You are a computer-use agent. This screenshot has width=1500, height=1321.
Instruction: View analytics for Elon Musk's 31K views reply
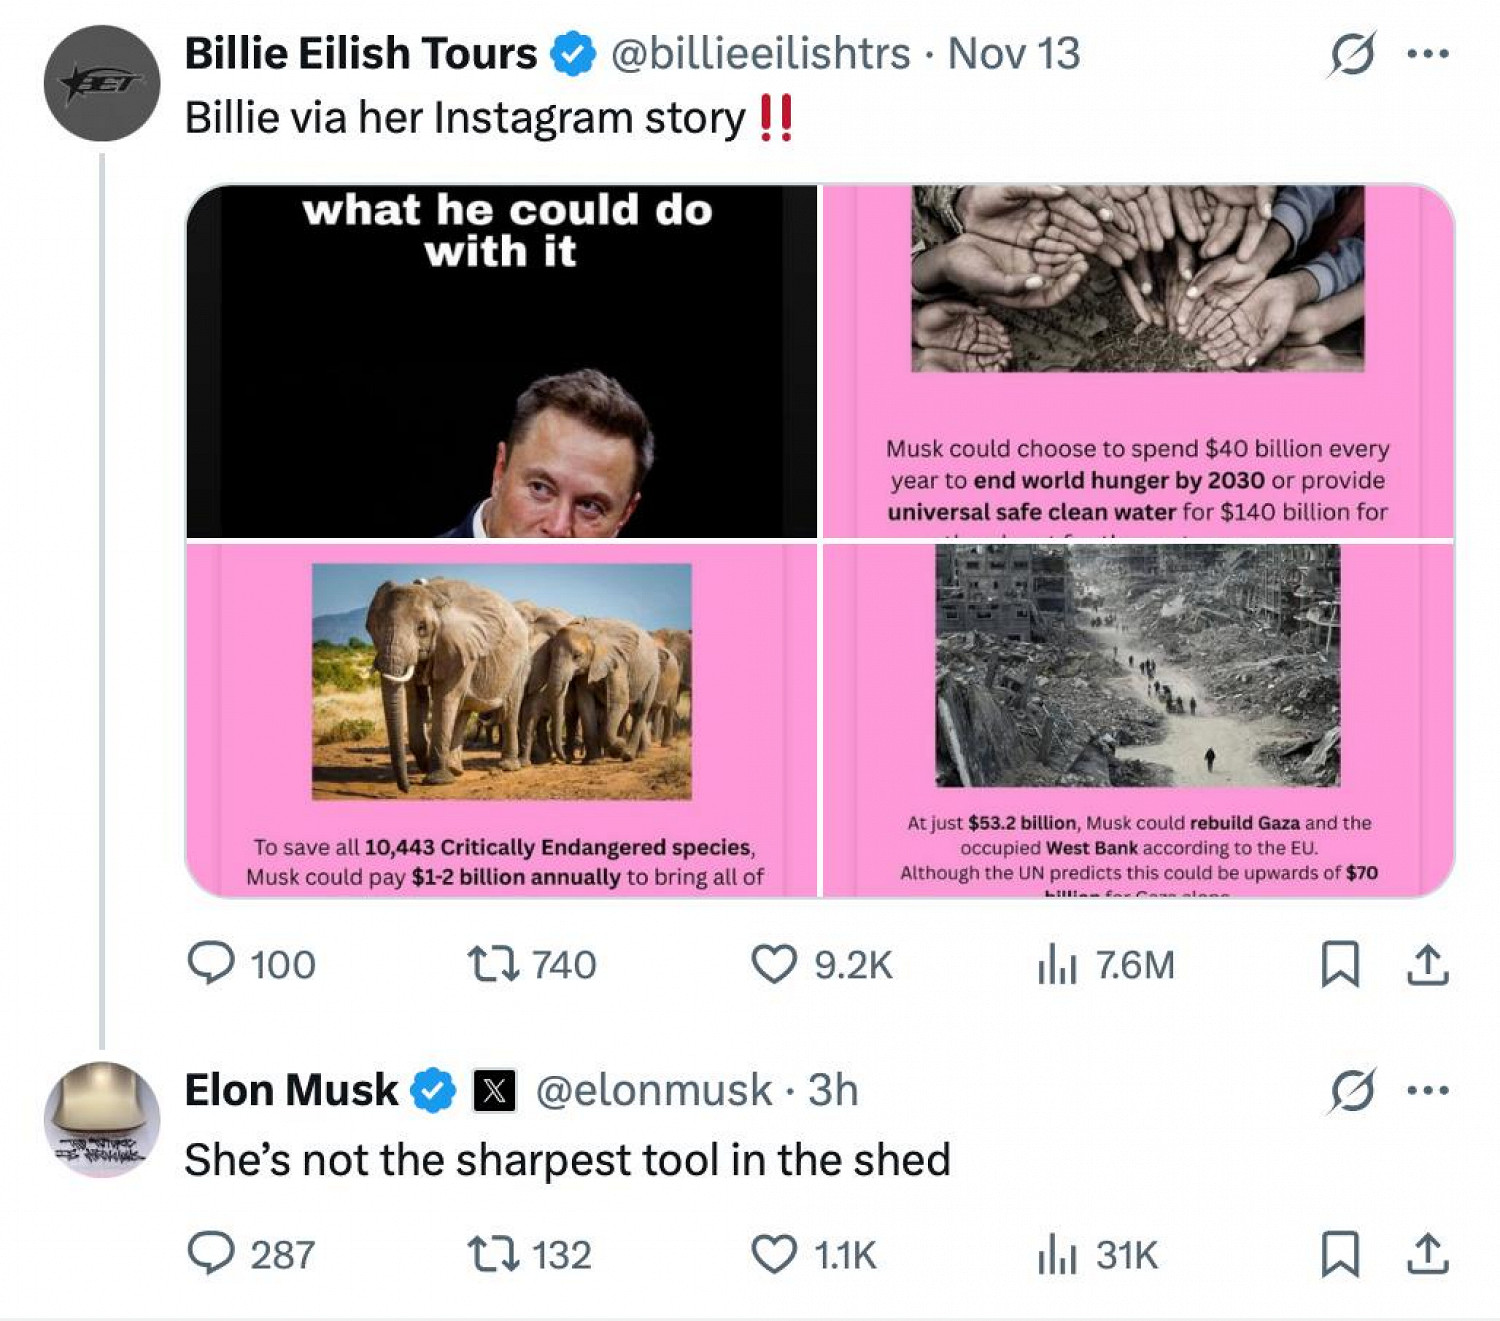(x=1057, y=1255)
